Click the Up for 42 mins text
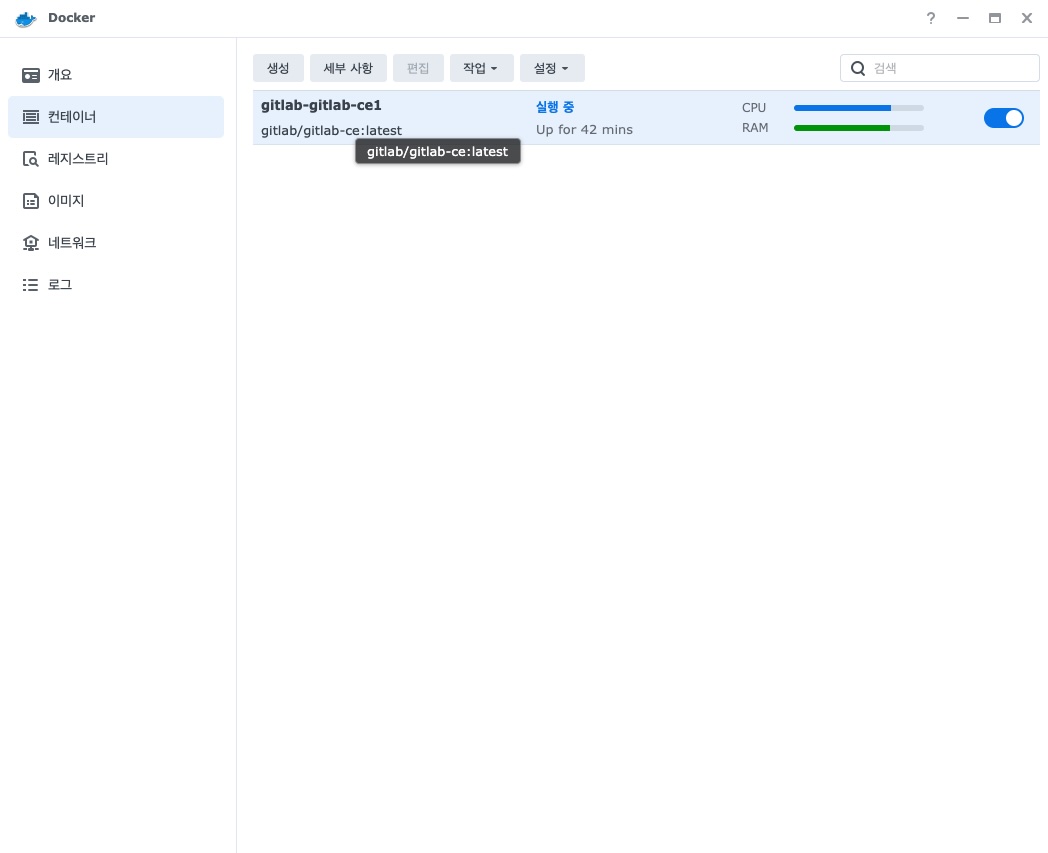 [584, 130]
